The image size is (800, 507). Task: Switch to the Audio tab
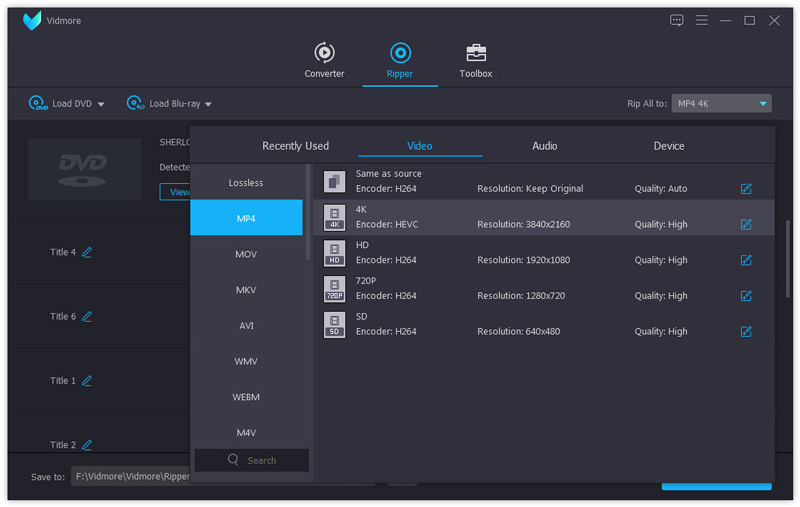click(x=544, y=146)
